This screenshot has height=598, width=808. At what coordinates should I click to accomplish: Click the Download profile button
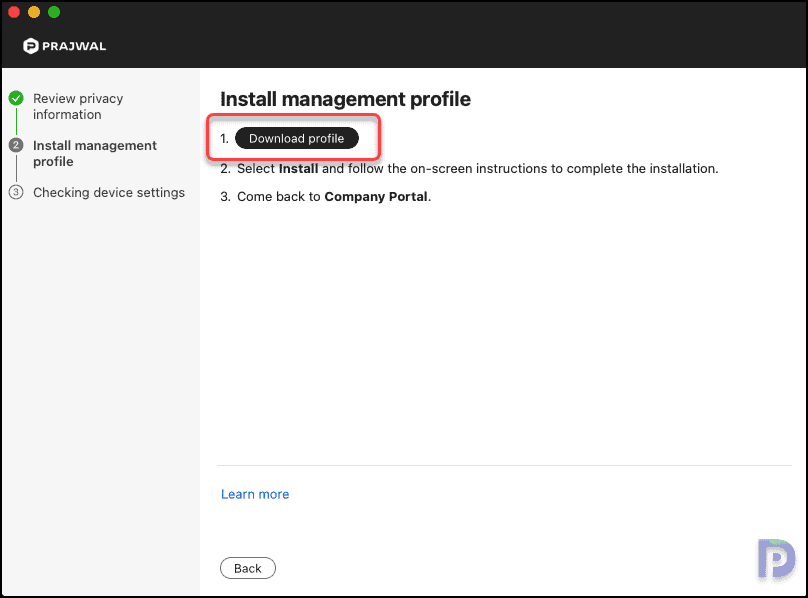tap(297, 138)
